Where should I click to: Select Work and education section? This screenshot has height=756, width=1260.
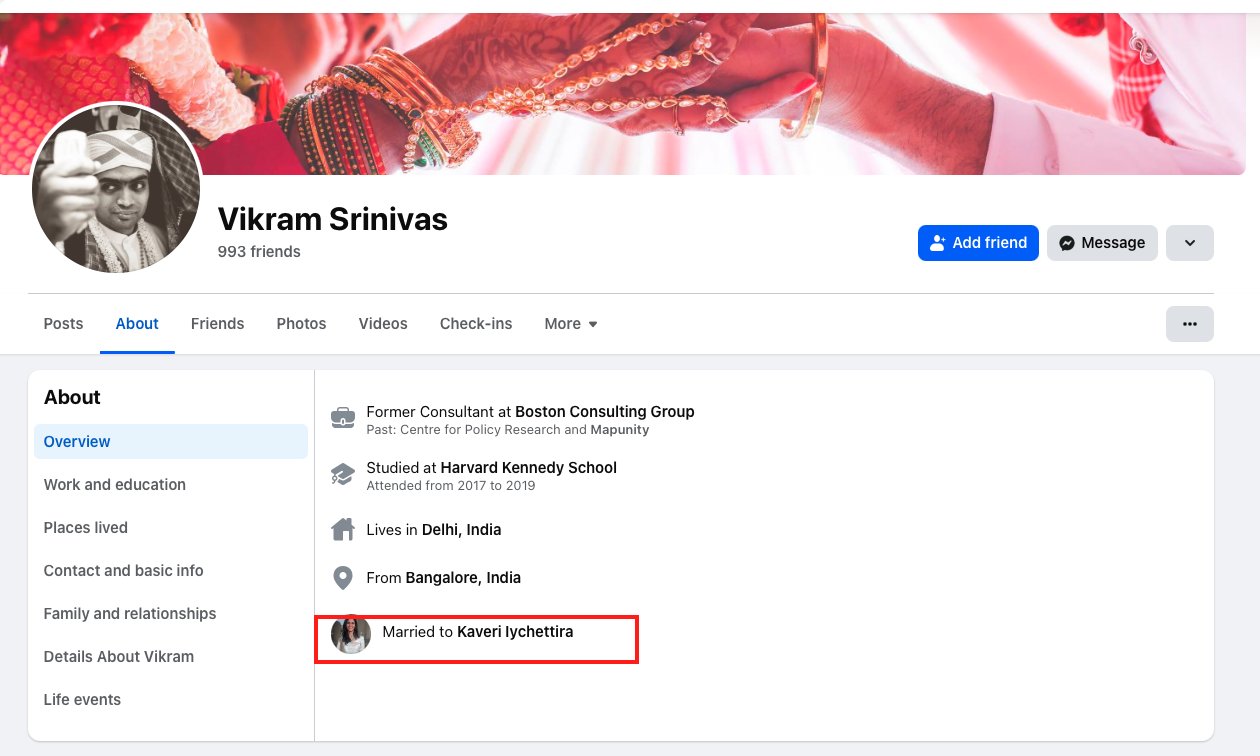tap(115, 485)
